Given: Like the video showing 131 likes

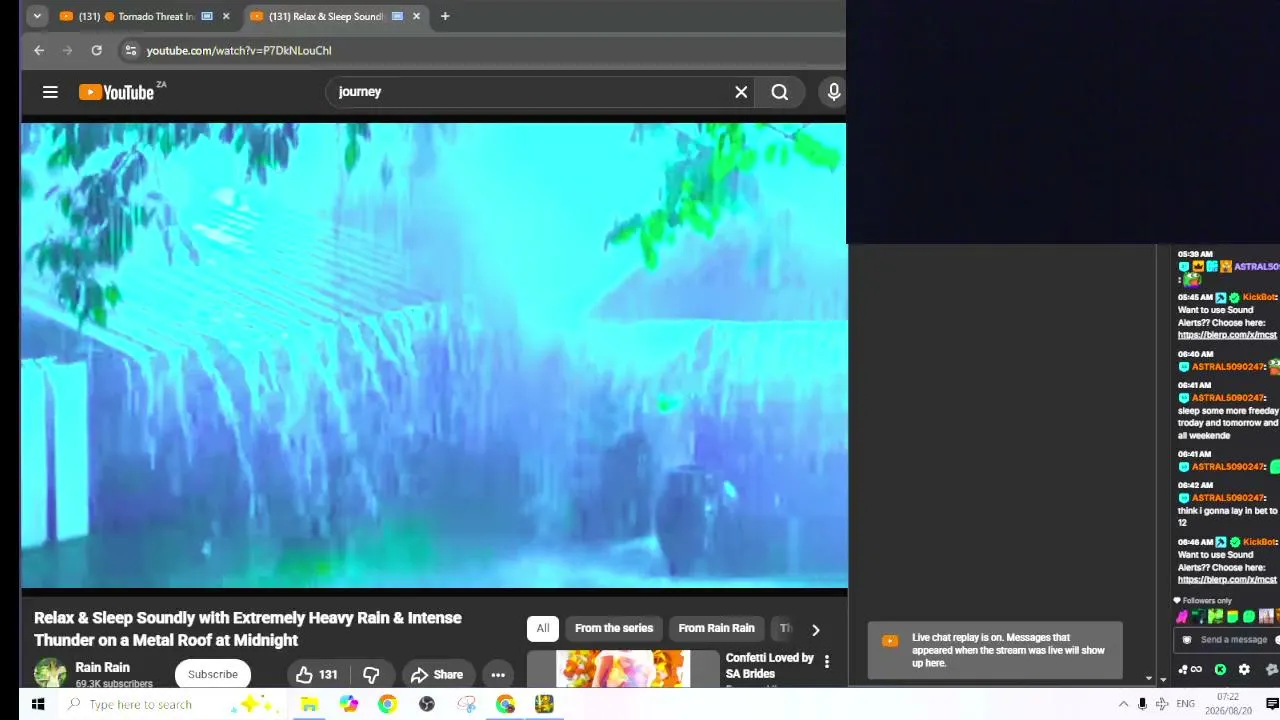Looking at the screenshot, I should 317,674.
